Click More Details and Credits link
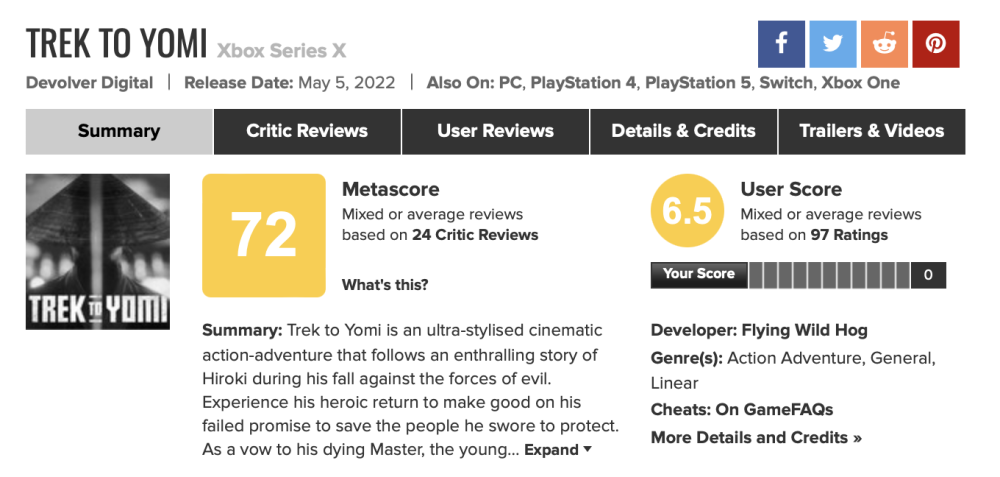Viewport: 1000px width, 477px height. 756,437
